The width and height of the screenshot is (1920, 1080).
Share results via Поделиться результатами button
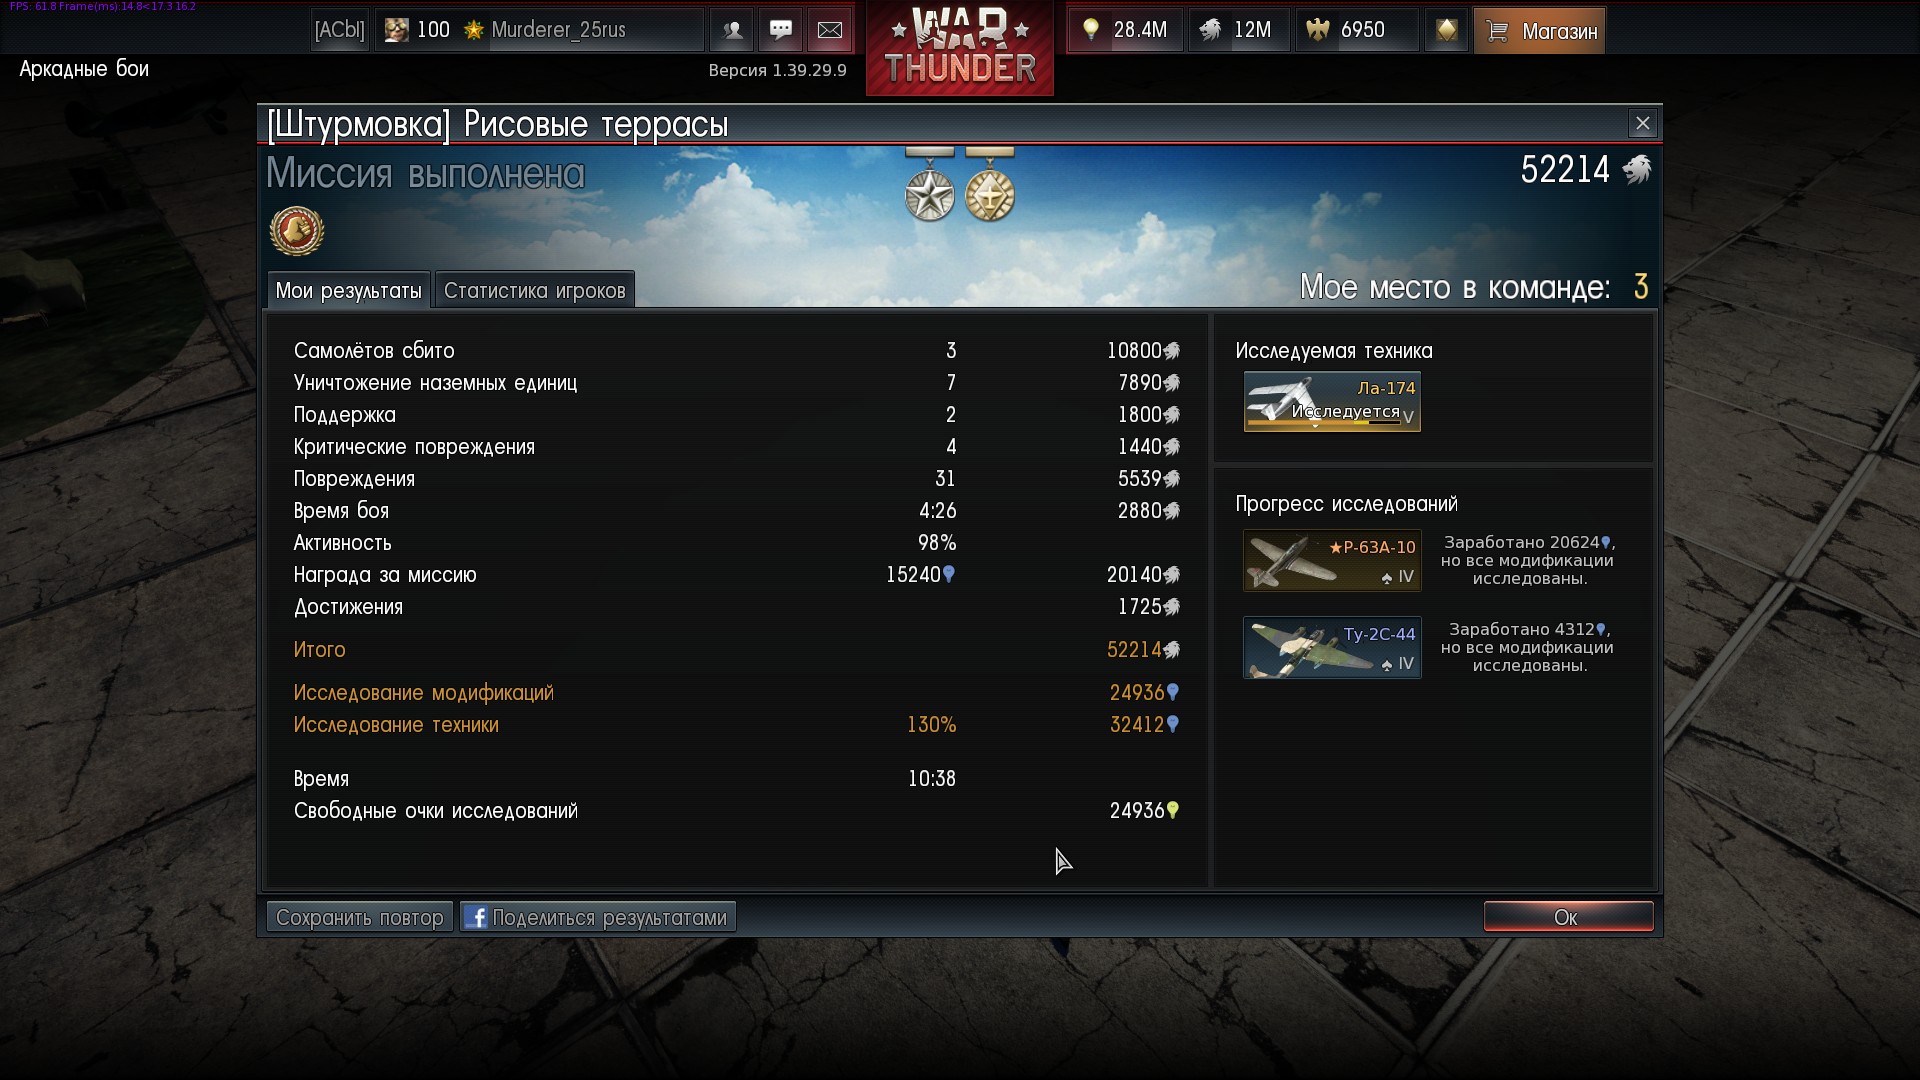[598, 917]
